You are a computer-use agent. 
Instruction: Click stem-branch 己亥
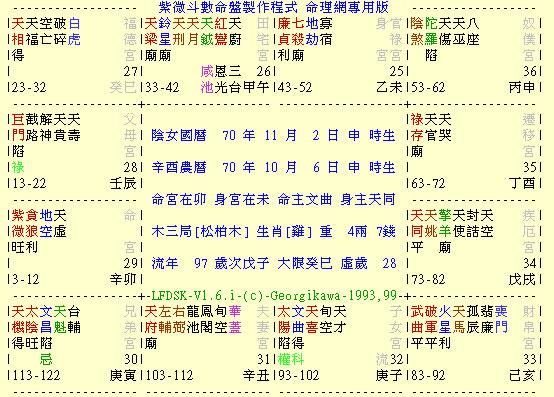pos(522,375)
